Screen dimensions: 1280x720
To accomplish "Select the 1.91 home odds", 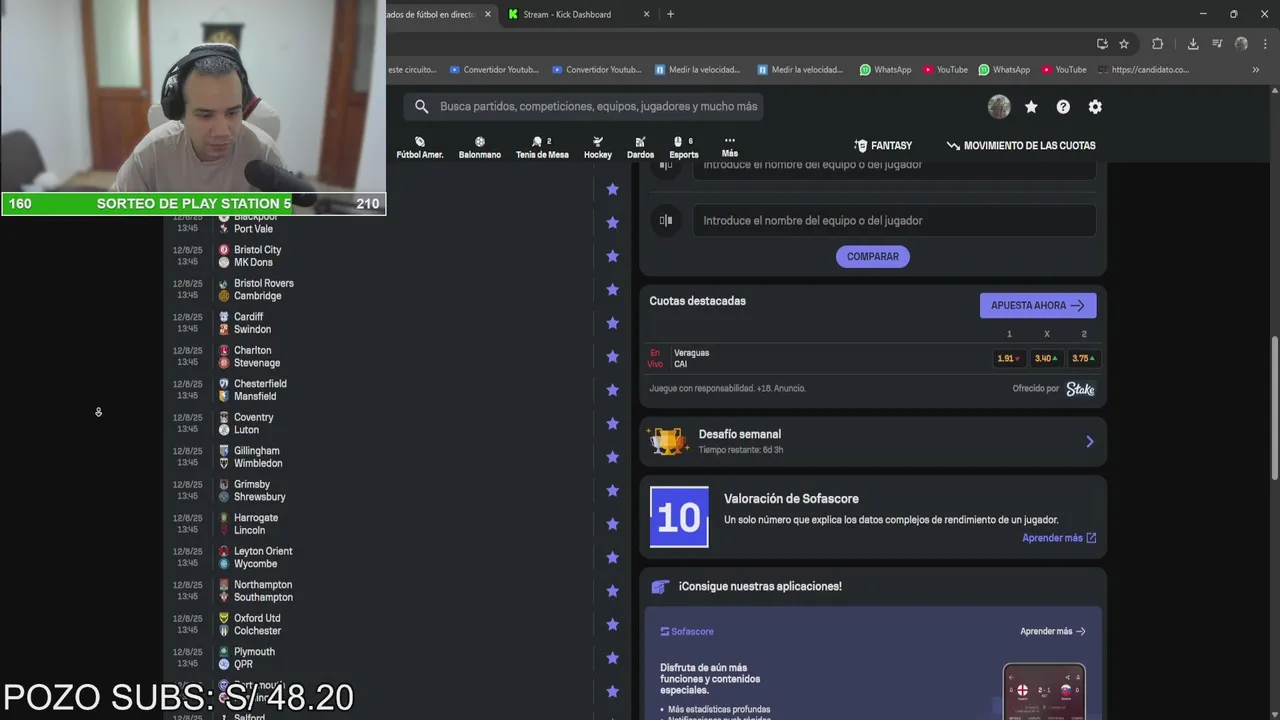I will pyautogui.click(x=1008, y=358).
